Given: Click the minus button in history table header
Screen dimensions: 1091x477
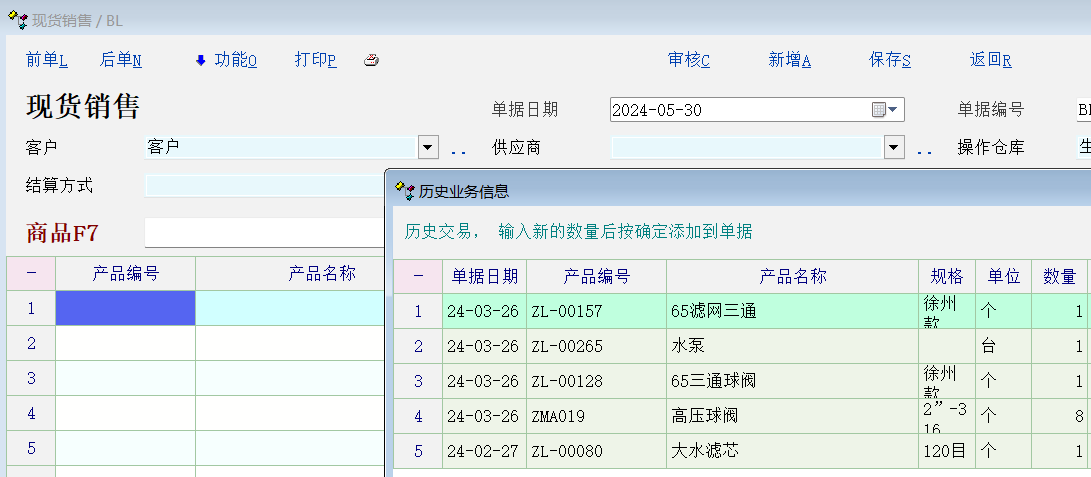Looking at the screenshot, I should point(418,277).
